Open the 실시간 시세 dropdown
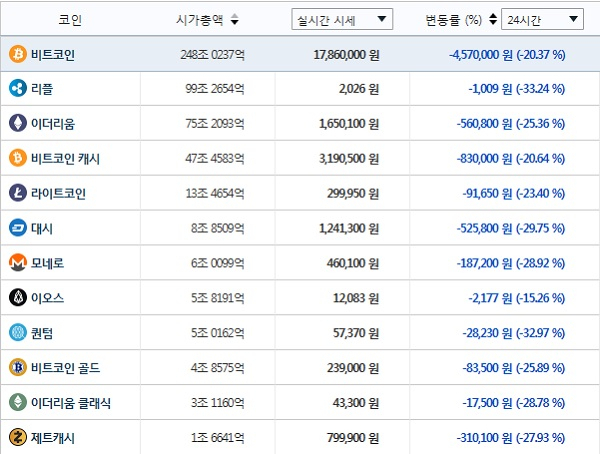600x454 pixels. (342, 19)
